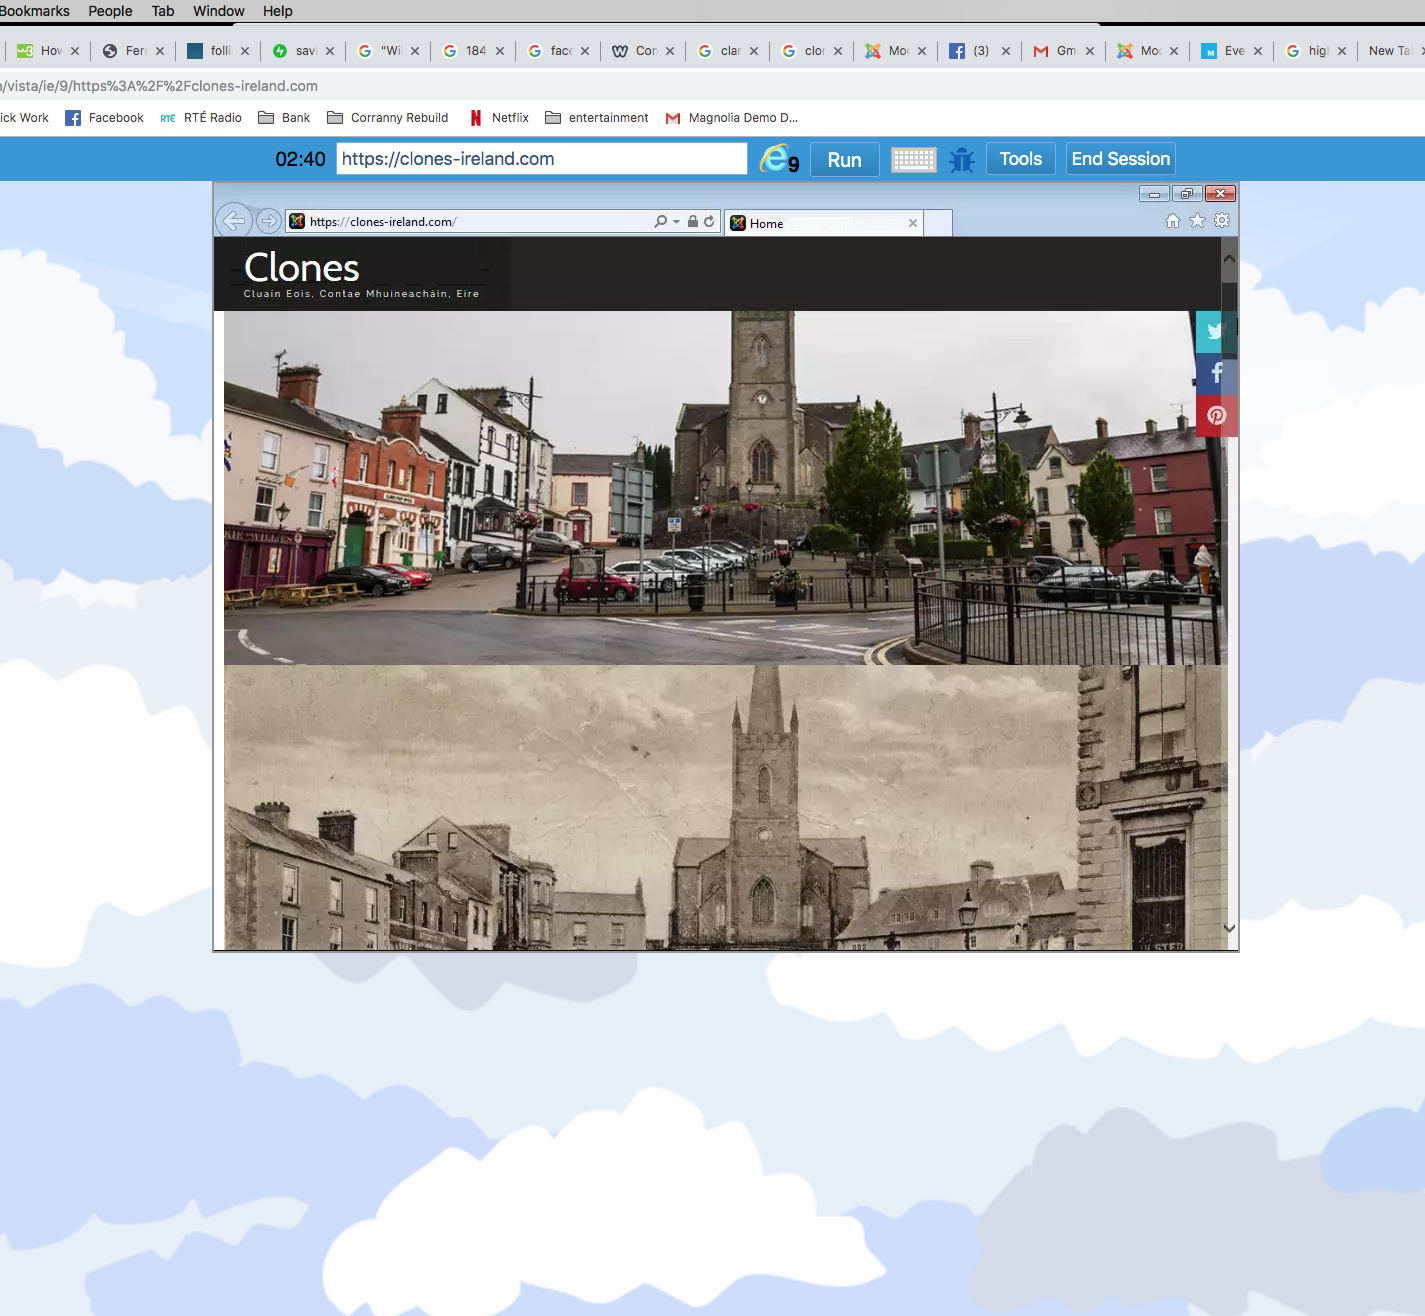Screen dimensions: 1425x1316
Task: Share the page via Twitter icon
Action: click(1215, 332)
